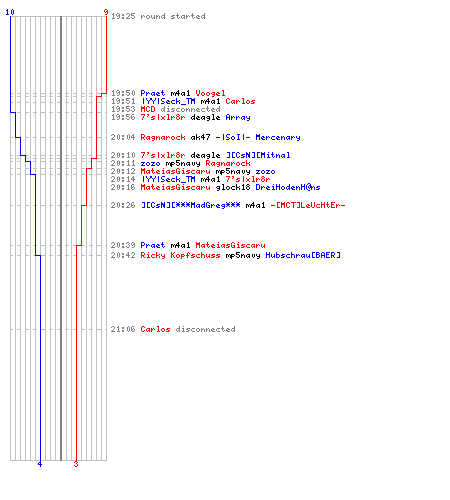Select player name Praet at 19:50
This screenshot has width=450, height=500.
pos(153,93)
